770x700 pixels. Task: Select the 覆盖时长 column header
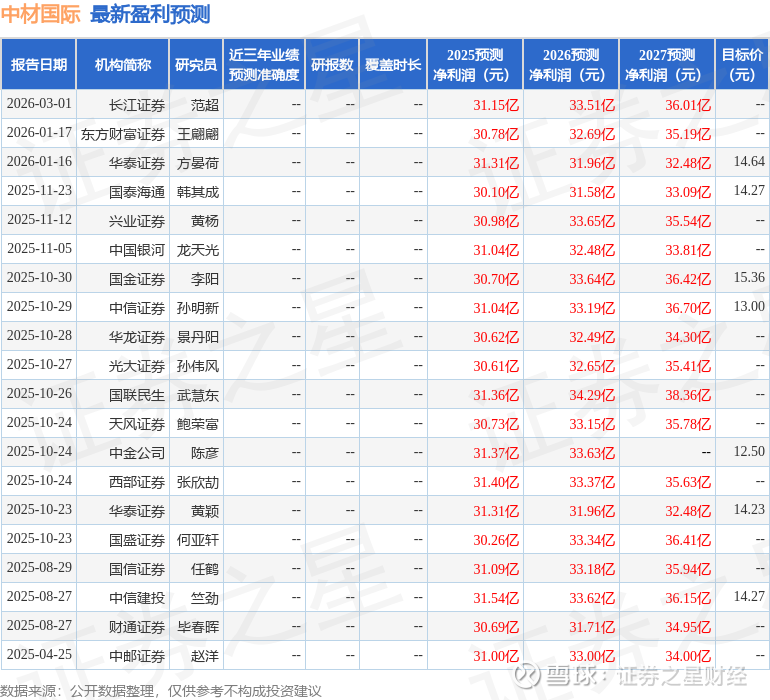point(393,65)
